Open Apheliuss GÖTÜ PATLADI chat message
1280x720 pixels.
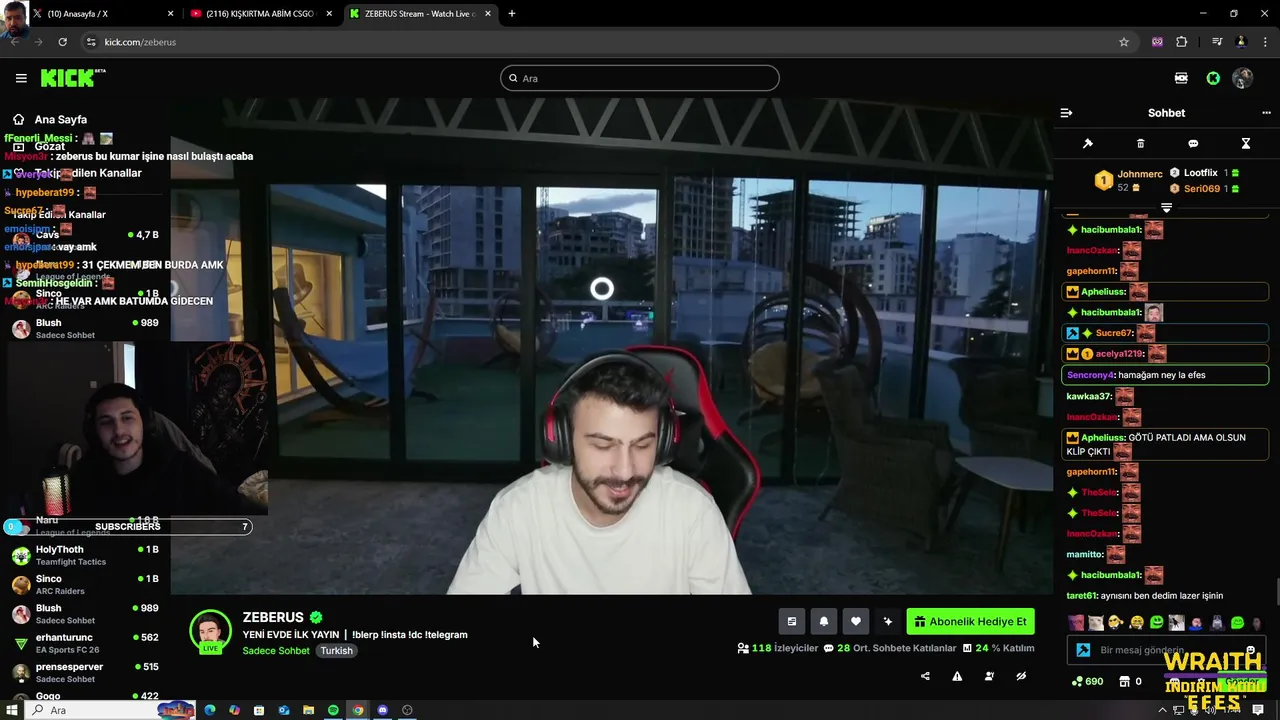click(1165, 444)
